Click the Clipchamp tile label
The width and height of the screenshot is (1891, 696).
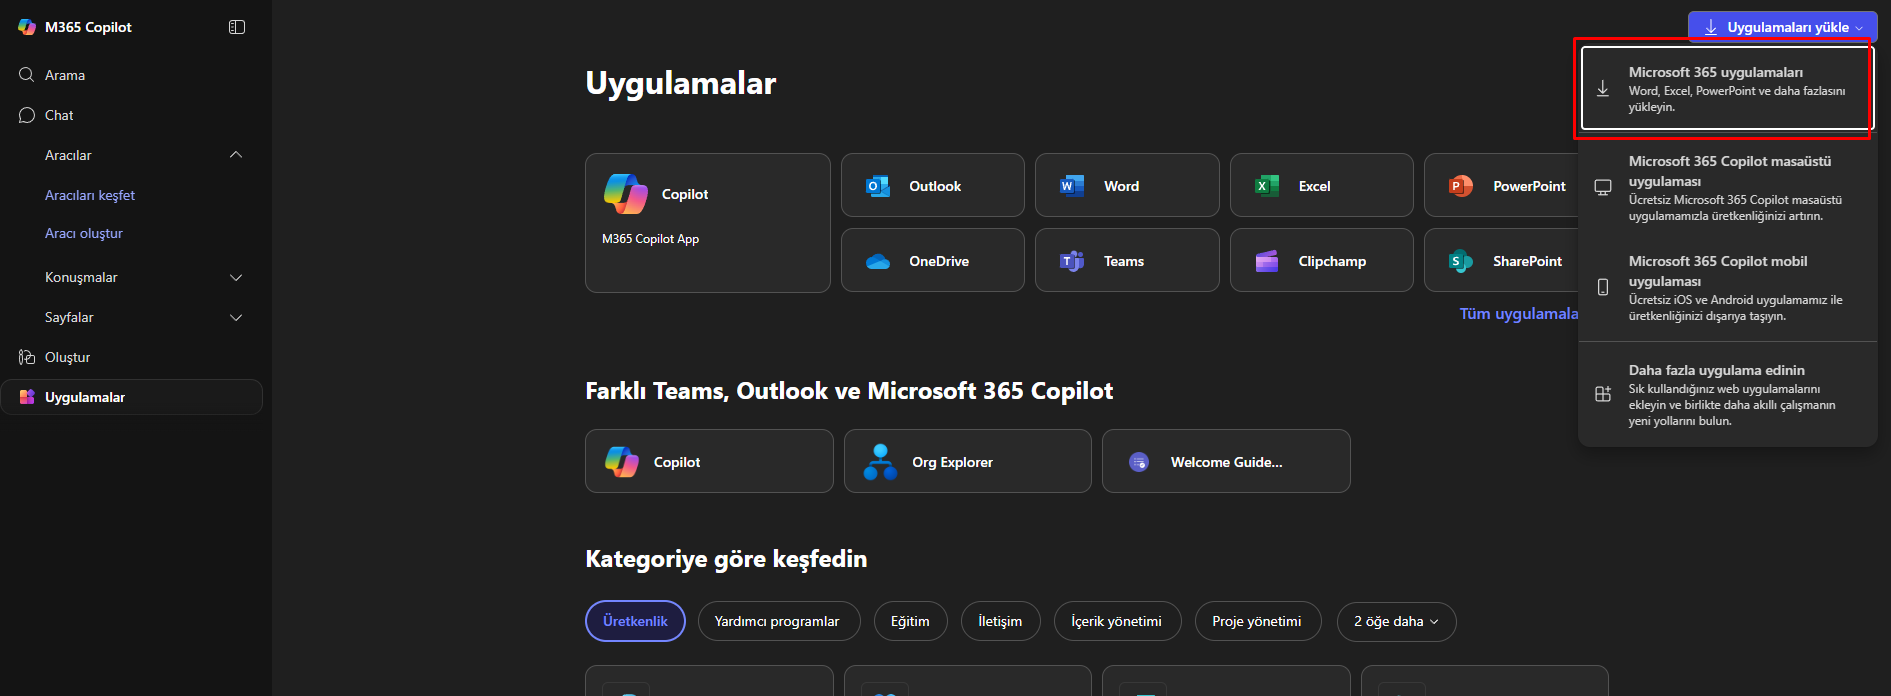(x=1332, y=261)
